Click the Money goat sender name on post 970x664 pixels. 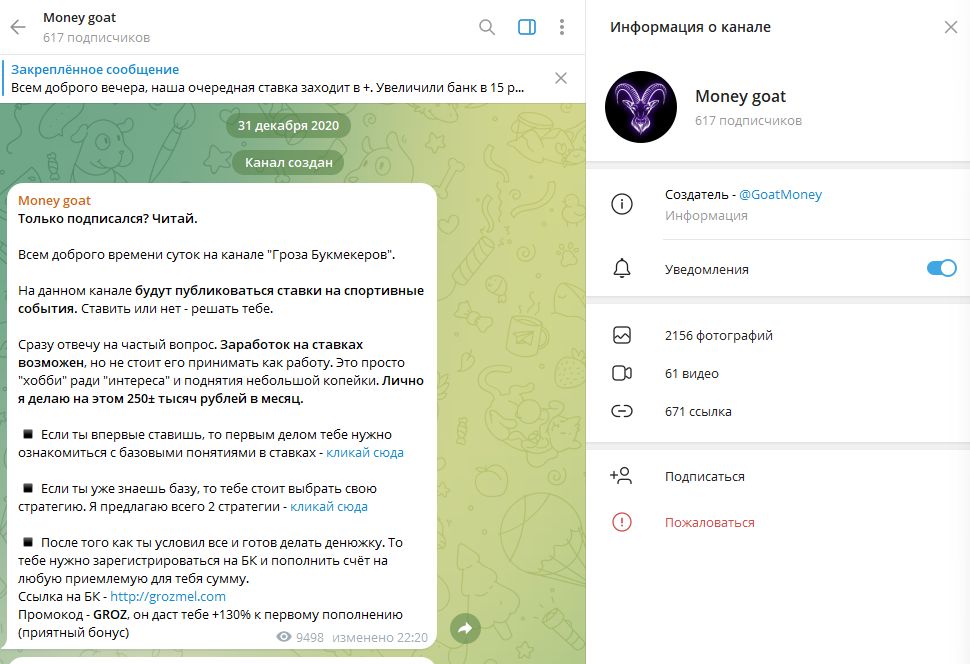pos(54,200)
